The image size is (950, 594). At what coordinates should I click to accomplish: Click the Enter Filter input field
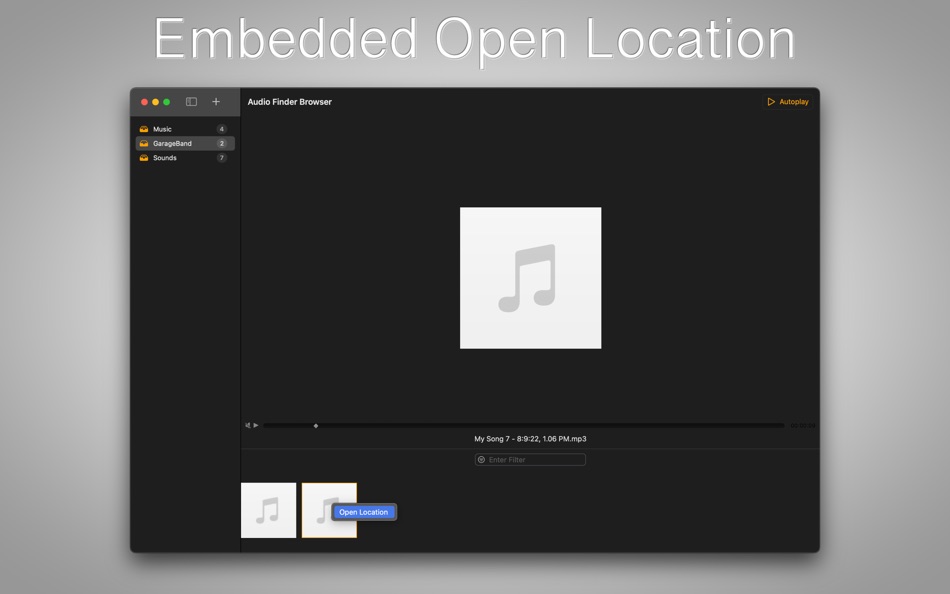pyautogui.click(x=529, y=459)
